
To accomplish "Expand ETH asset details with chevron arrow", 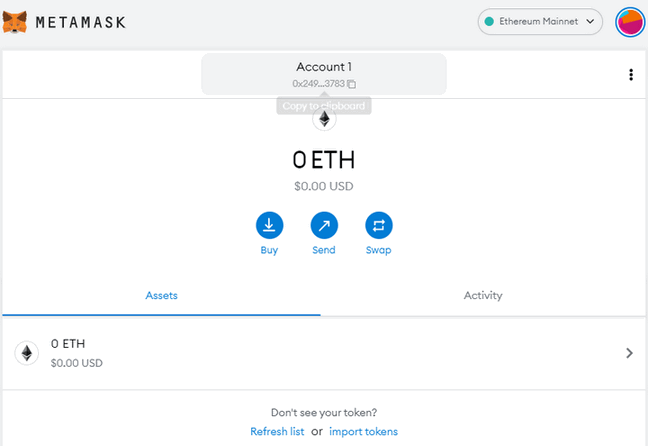I will 629,353.
